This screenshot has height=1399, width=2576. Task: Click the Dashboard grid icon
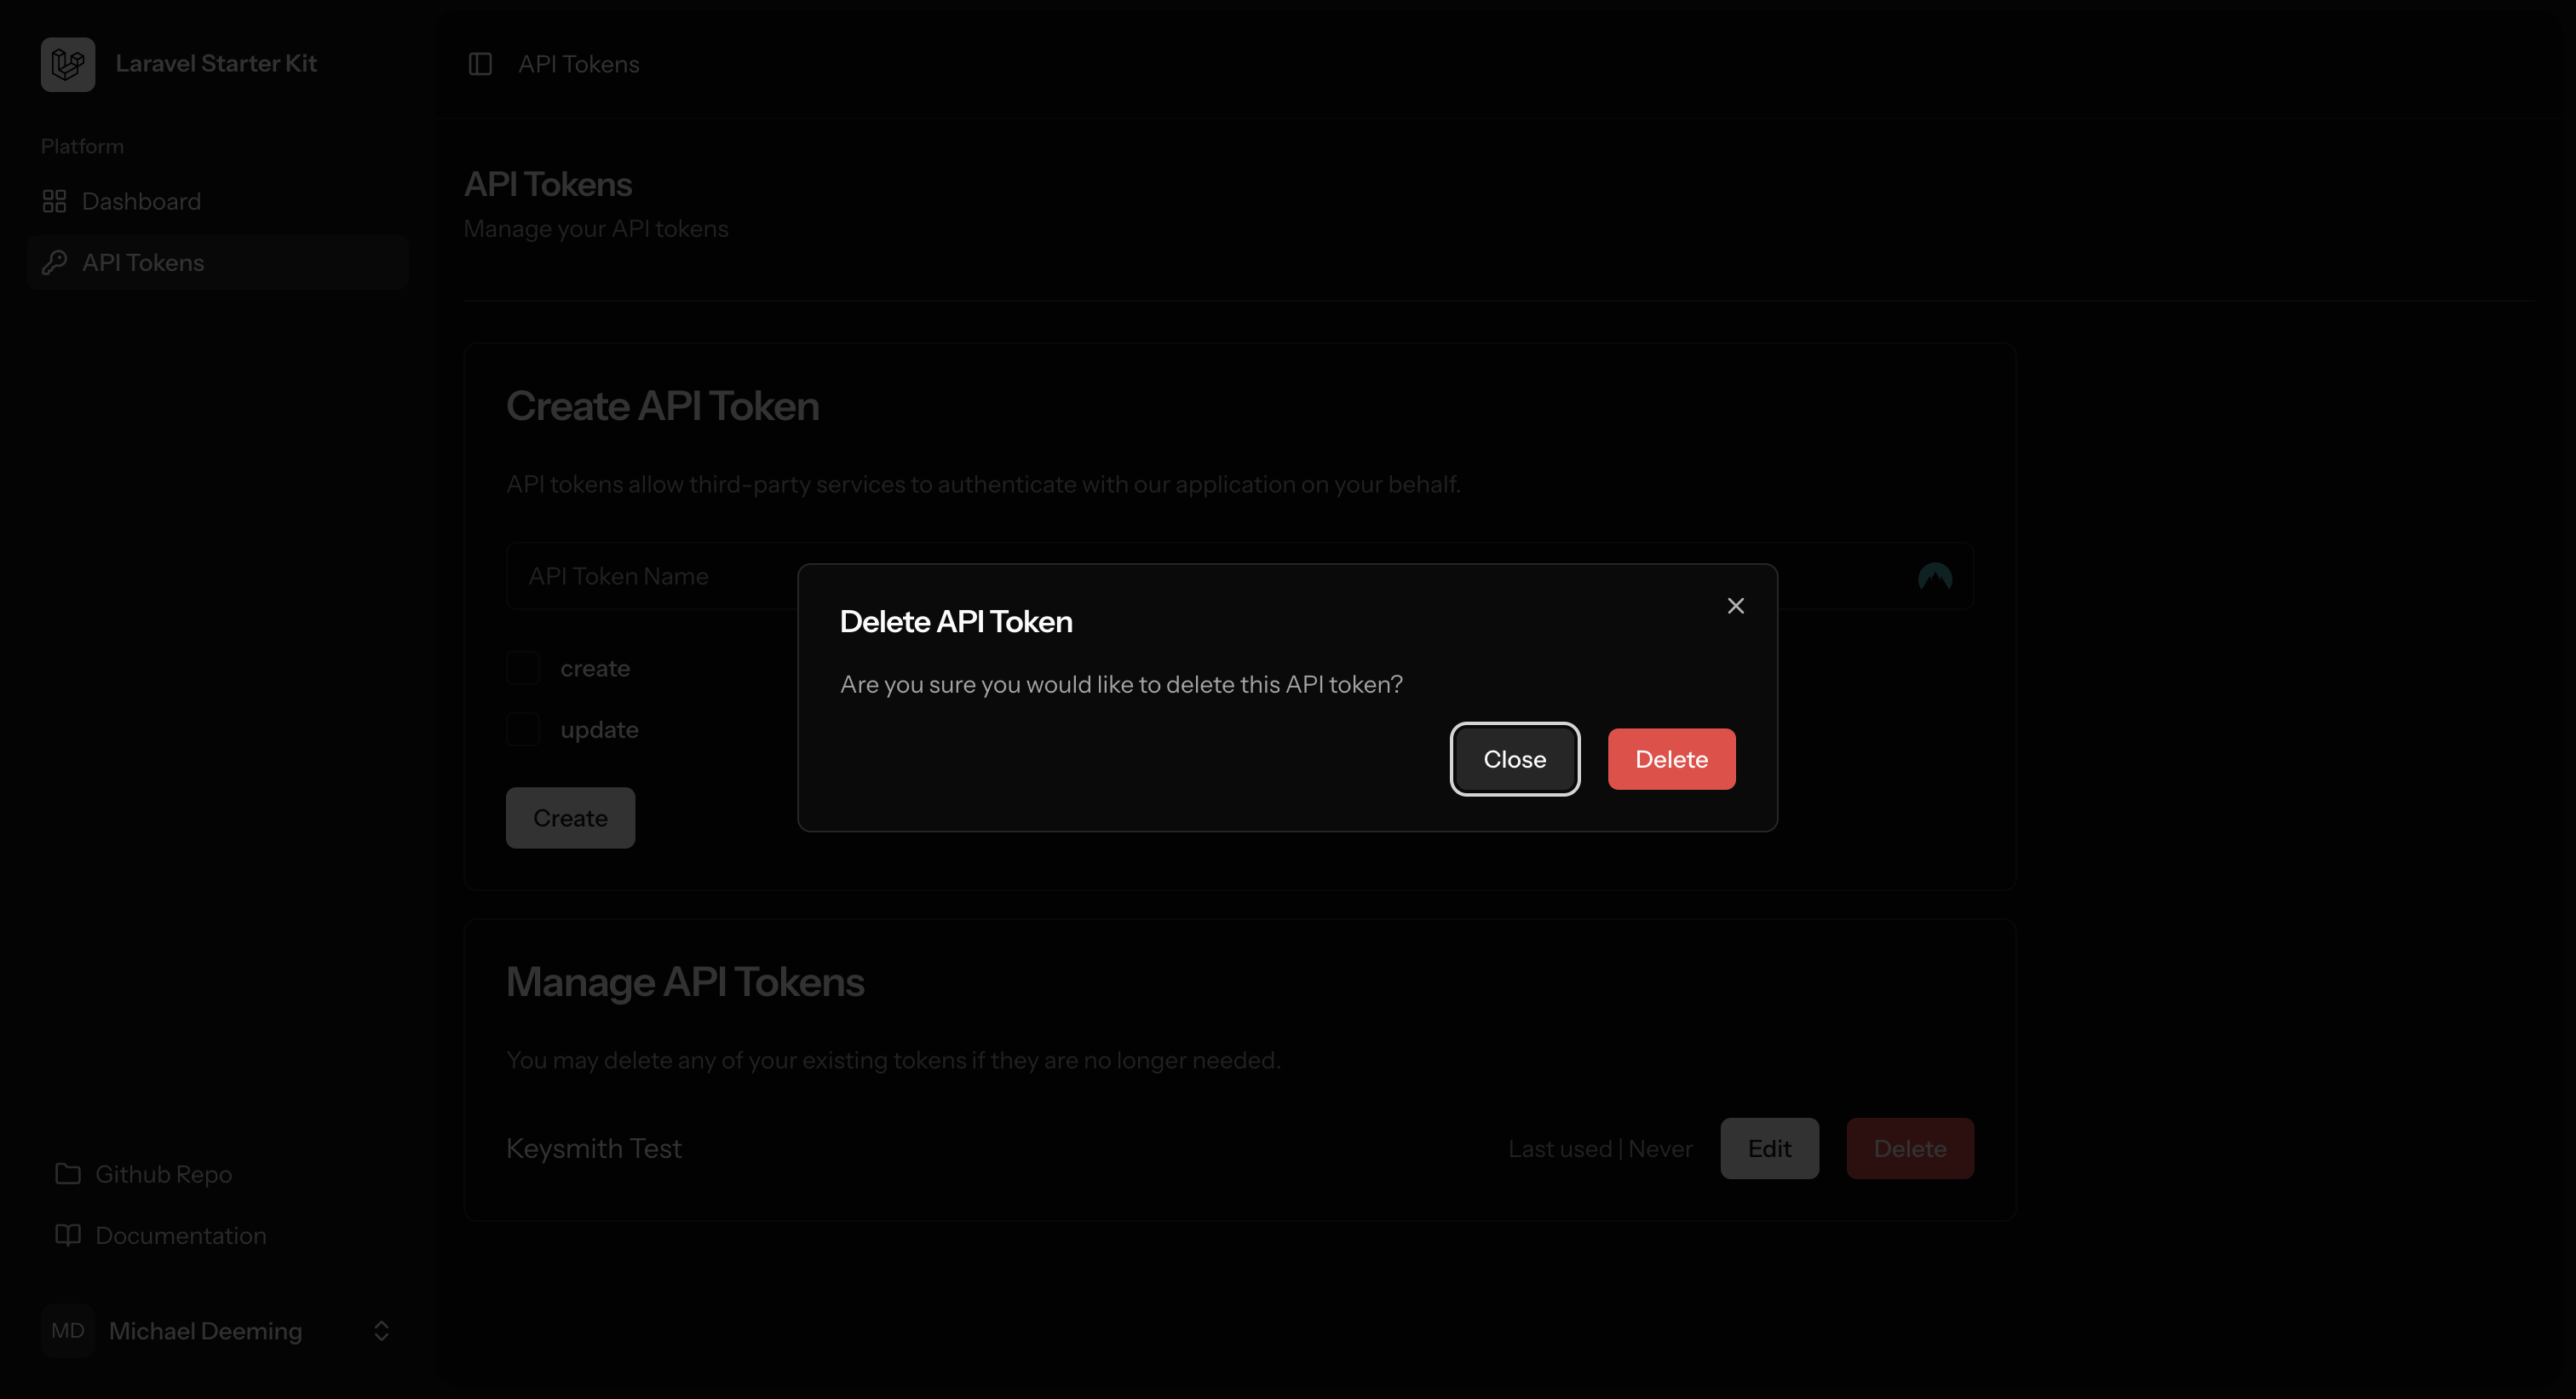54,201
